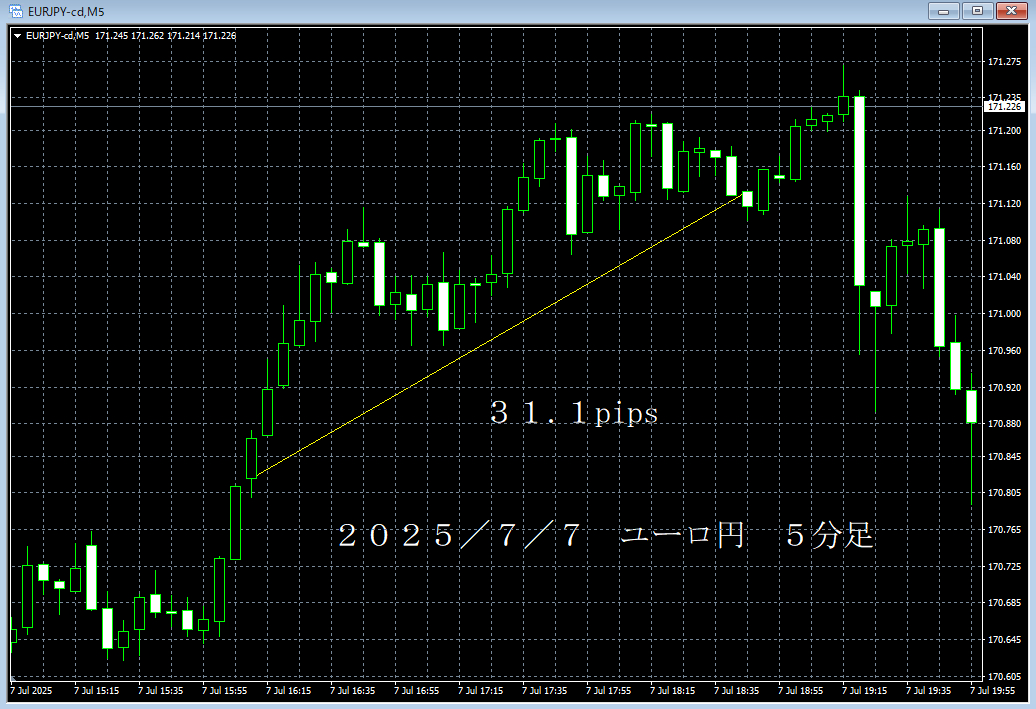The width and height of the screenshot is (1036, 709).
Task: Click the 7 Jul 18:35 time axis label
Action: (738, 690)
